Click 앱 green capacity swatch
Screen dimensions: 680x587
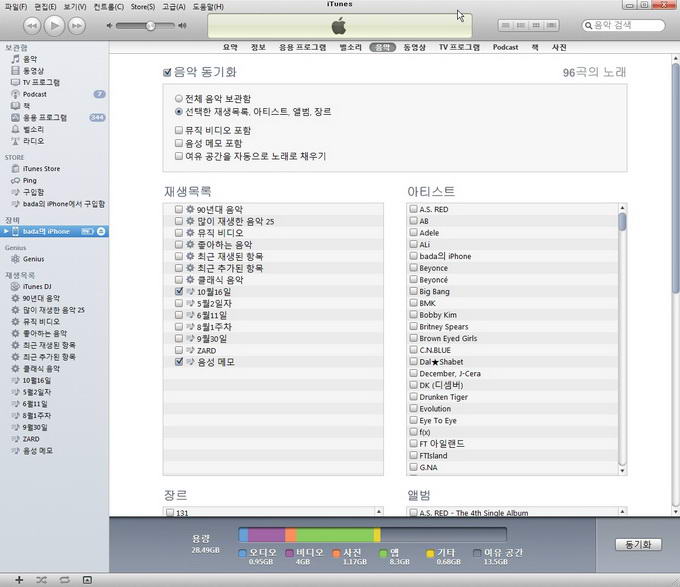[x=383, y=553]
